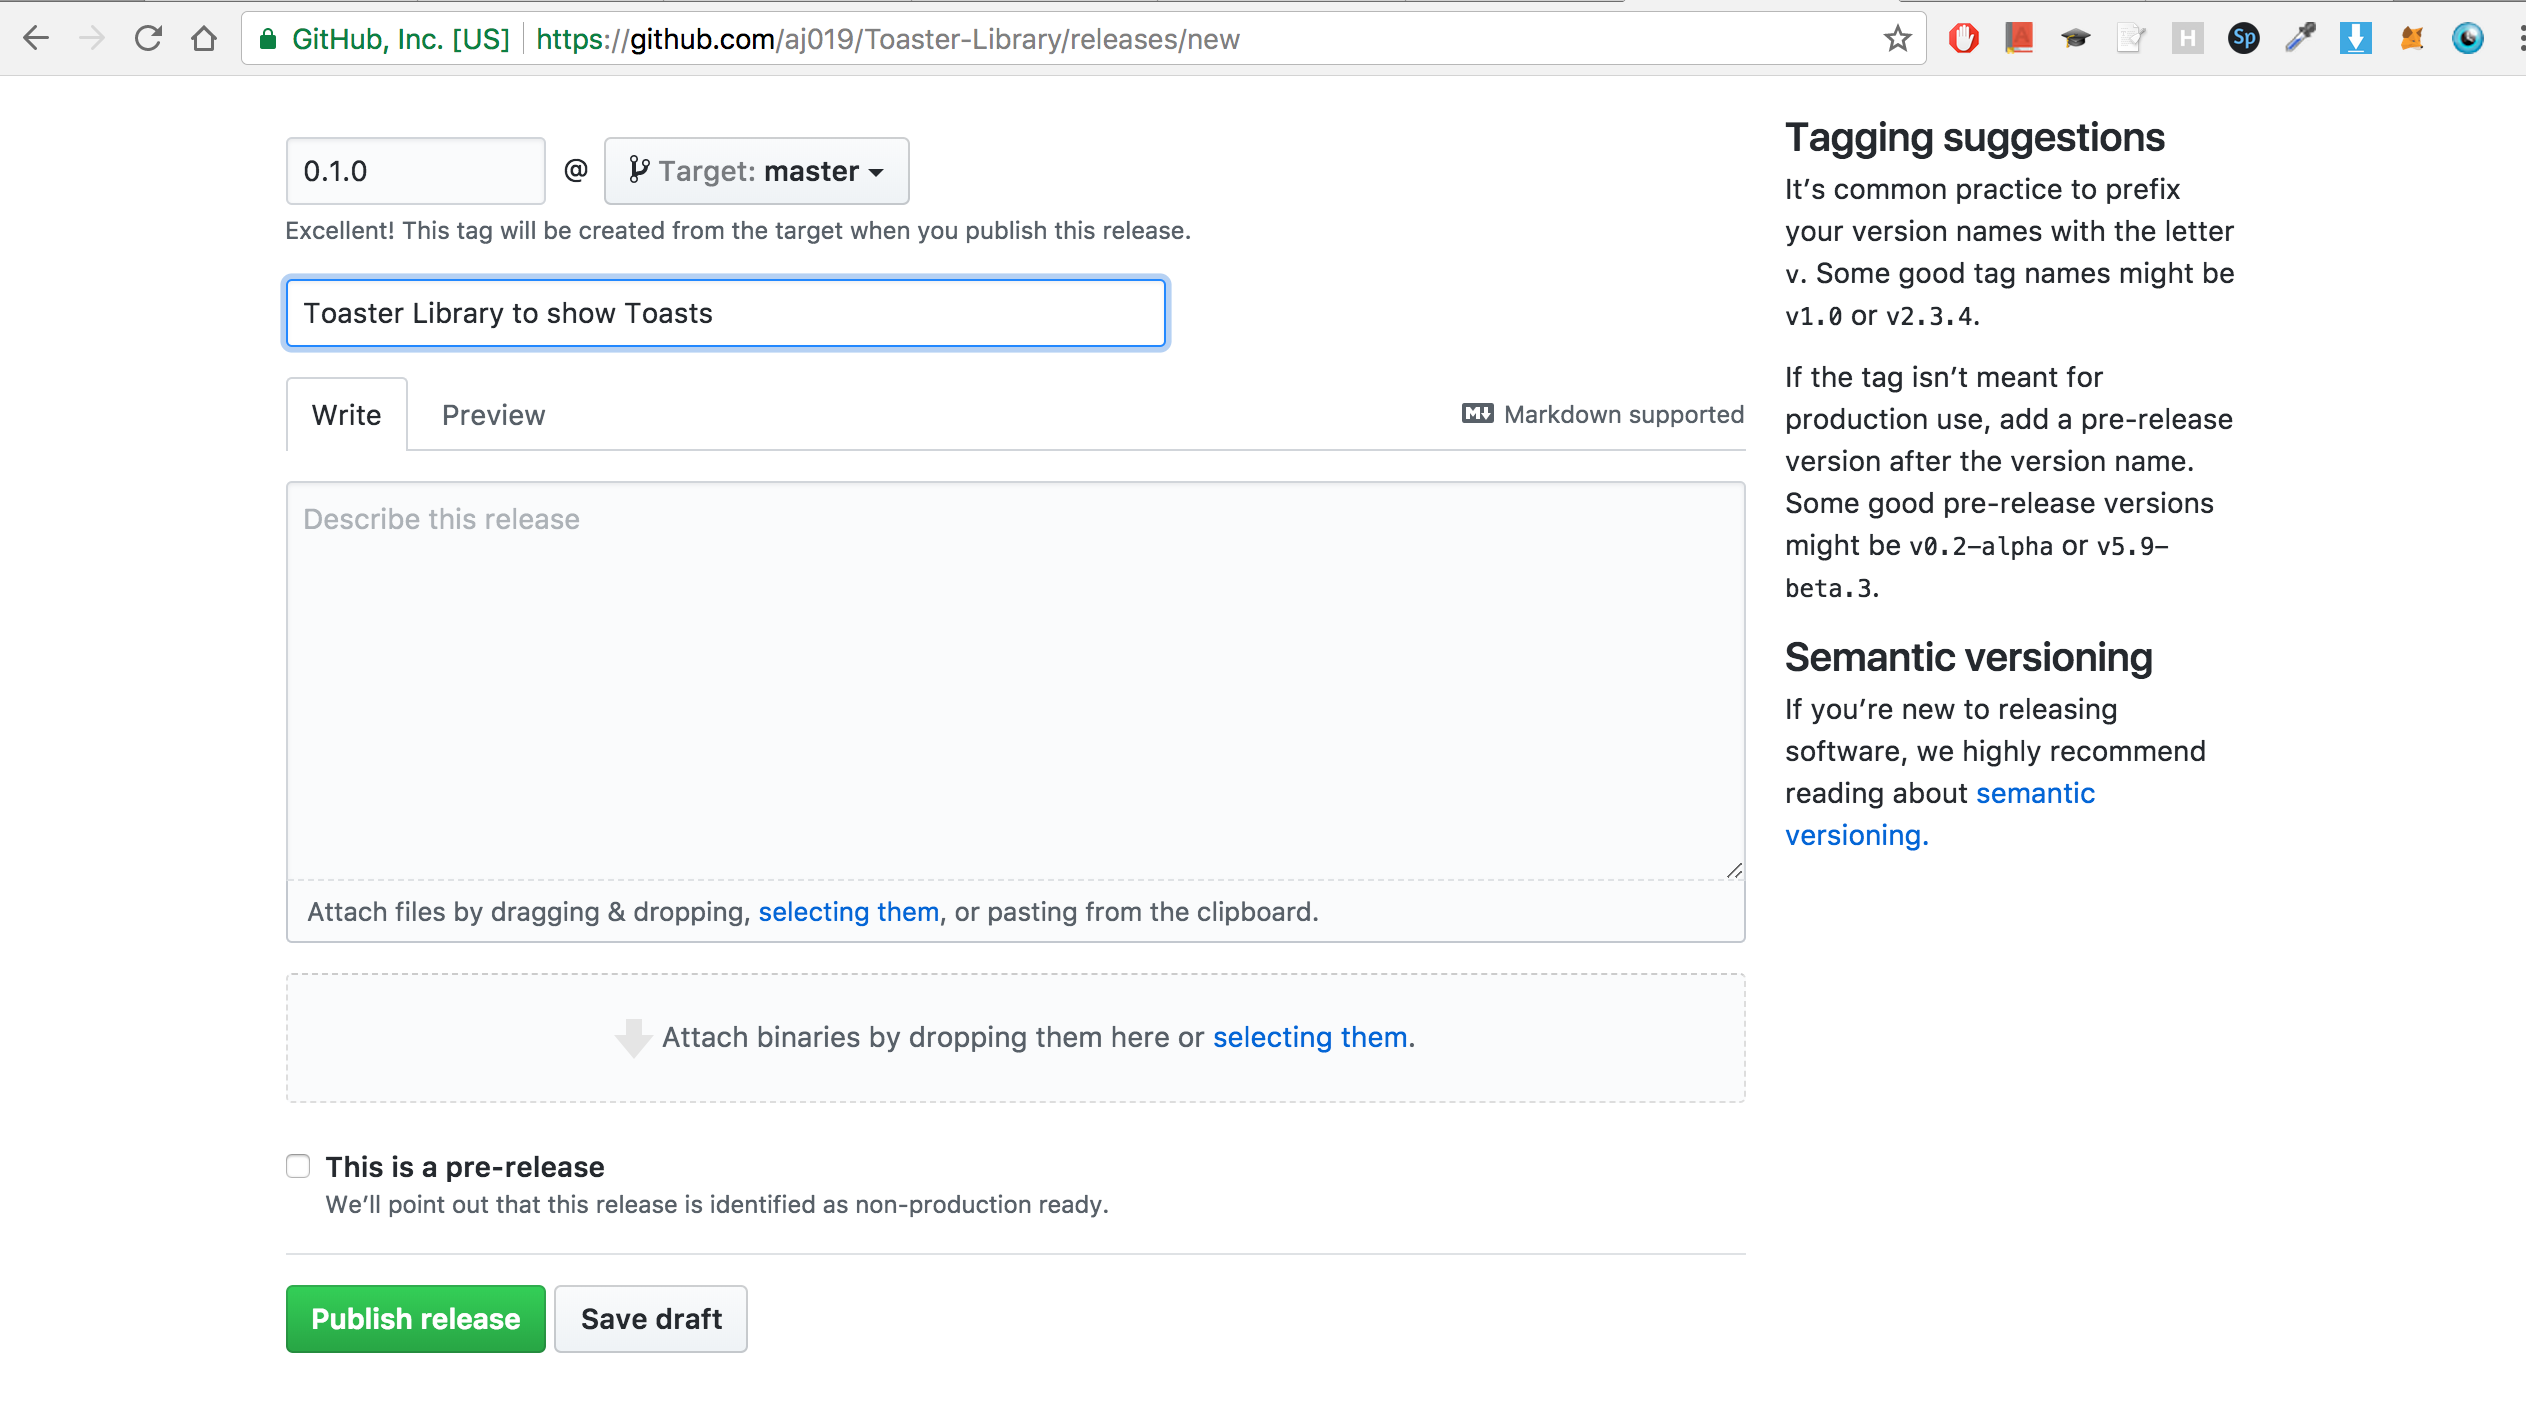Click the graduation cap extension icon
The image size is (2526, 1422).
pyautogui.click(x=2075, y=39)
